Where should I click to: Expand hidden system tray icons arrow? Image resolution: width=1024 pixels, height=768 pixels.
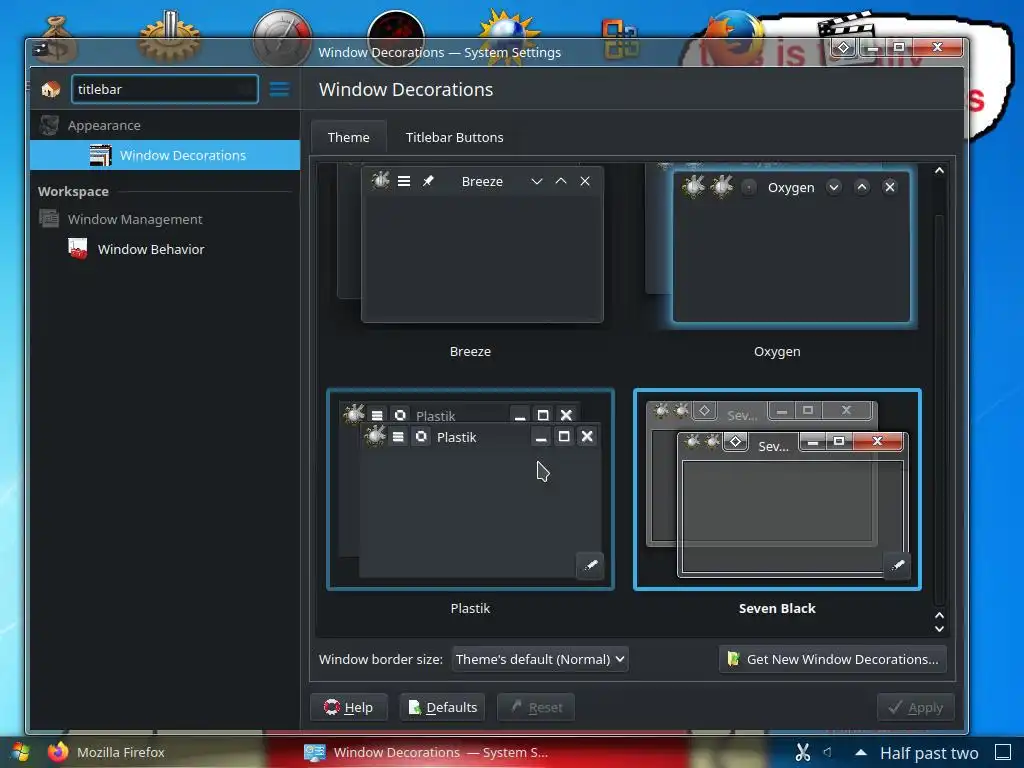(x=861, y=752)
